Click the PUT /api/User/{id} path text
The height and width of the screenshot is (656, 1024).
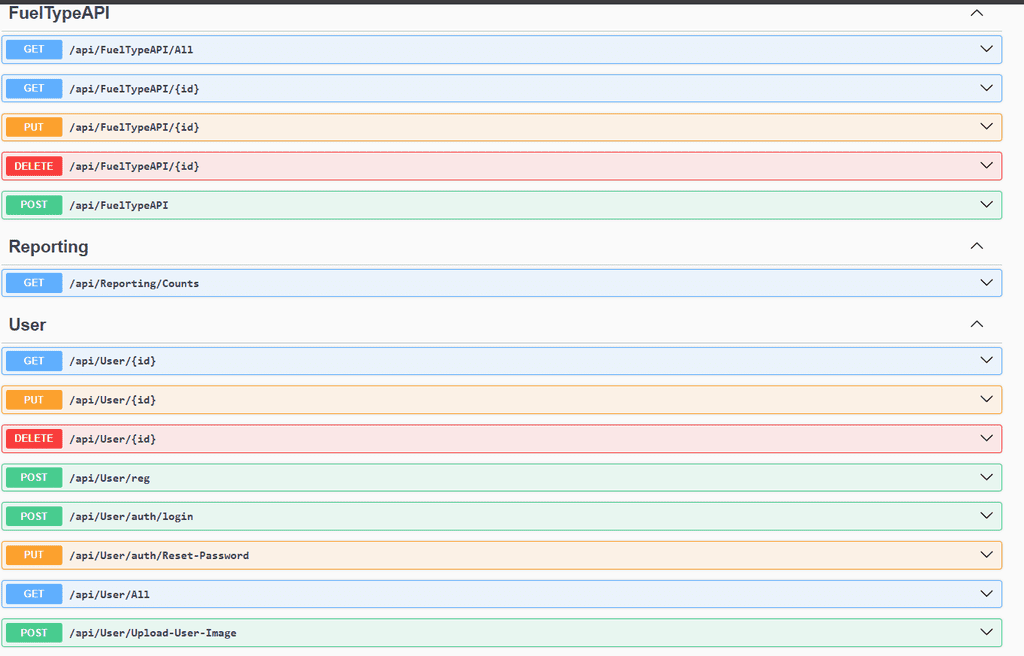(112, 400)
